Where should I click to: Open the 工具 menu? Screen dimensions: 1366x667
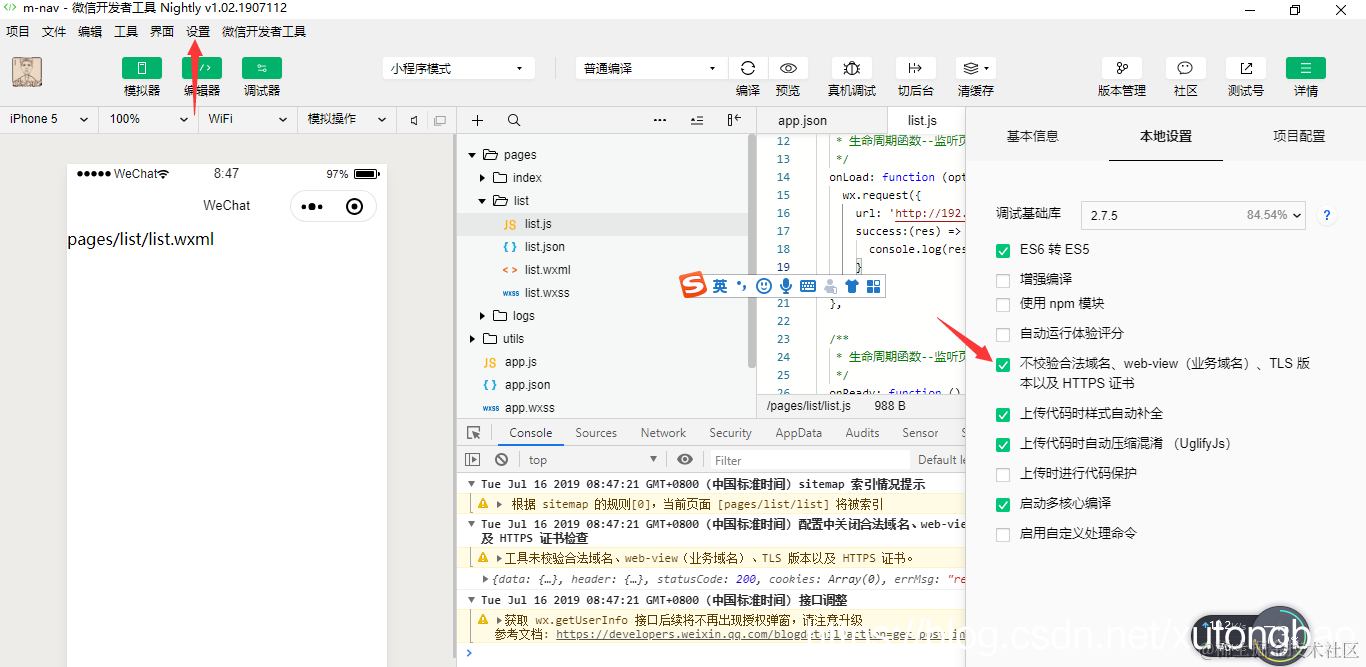pos(126,31)
